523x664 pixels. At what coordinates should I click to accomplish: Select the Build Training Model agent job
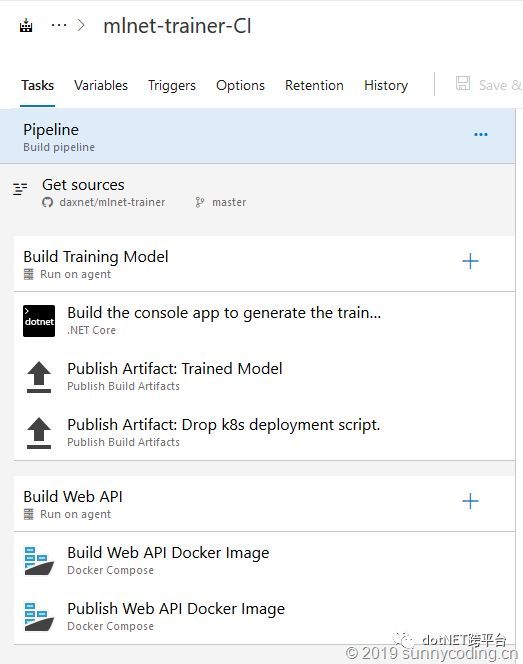pyautogui.click(x=264, y=264)
